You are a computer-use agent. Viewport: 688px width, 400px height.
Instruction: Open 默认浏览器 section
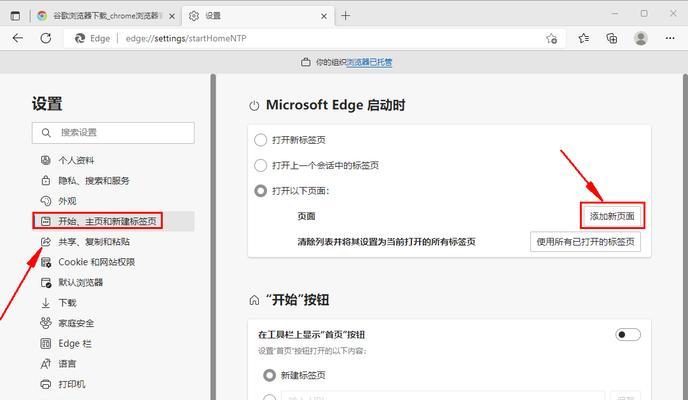[113, 282]
